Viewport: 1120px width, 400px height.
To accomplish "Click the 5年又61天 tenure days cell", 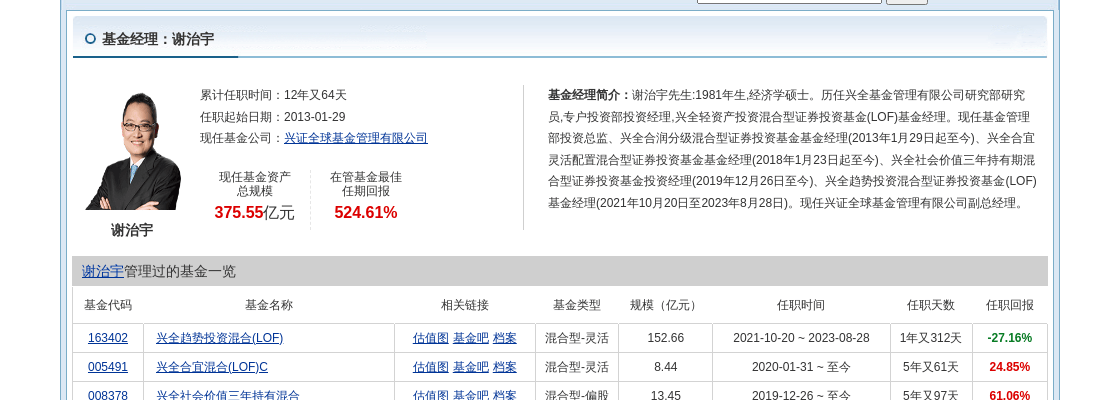I will coord(931,367).
